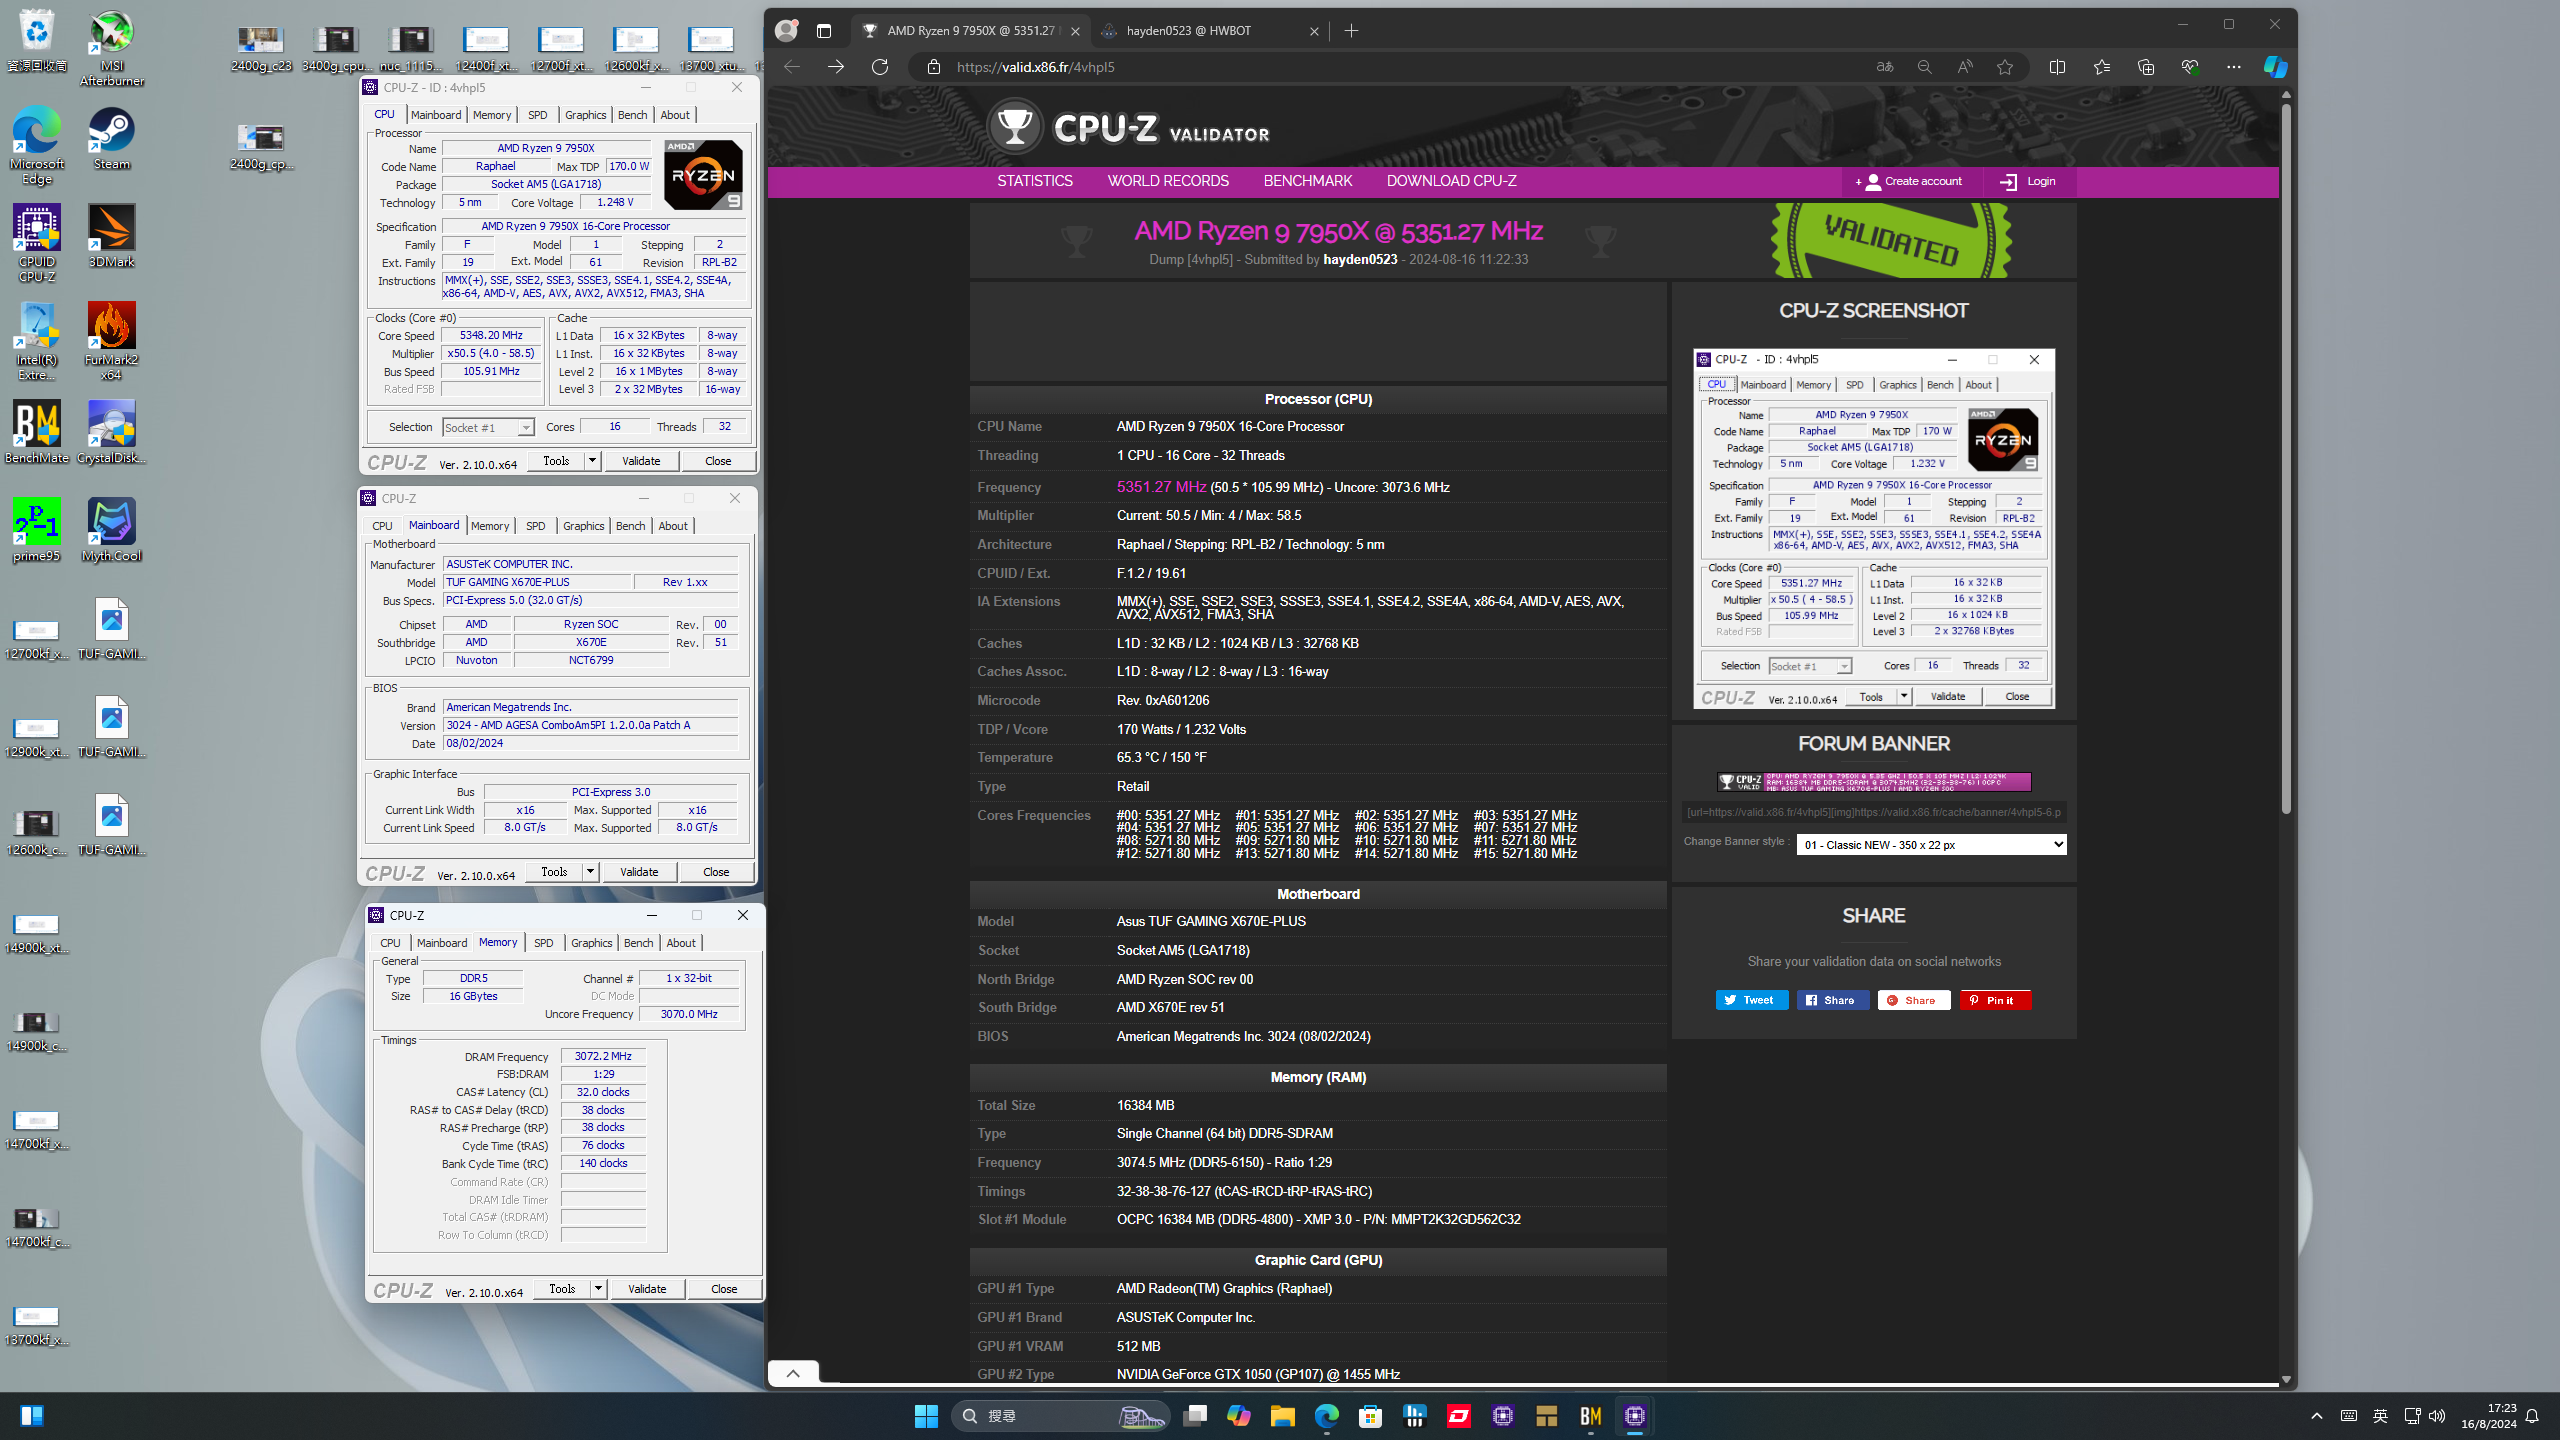Open the Myth.Cool desktop shortcut
The width and height of the screenshot is (2560, 1440).
click(x=111, y=530)
